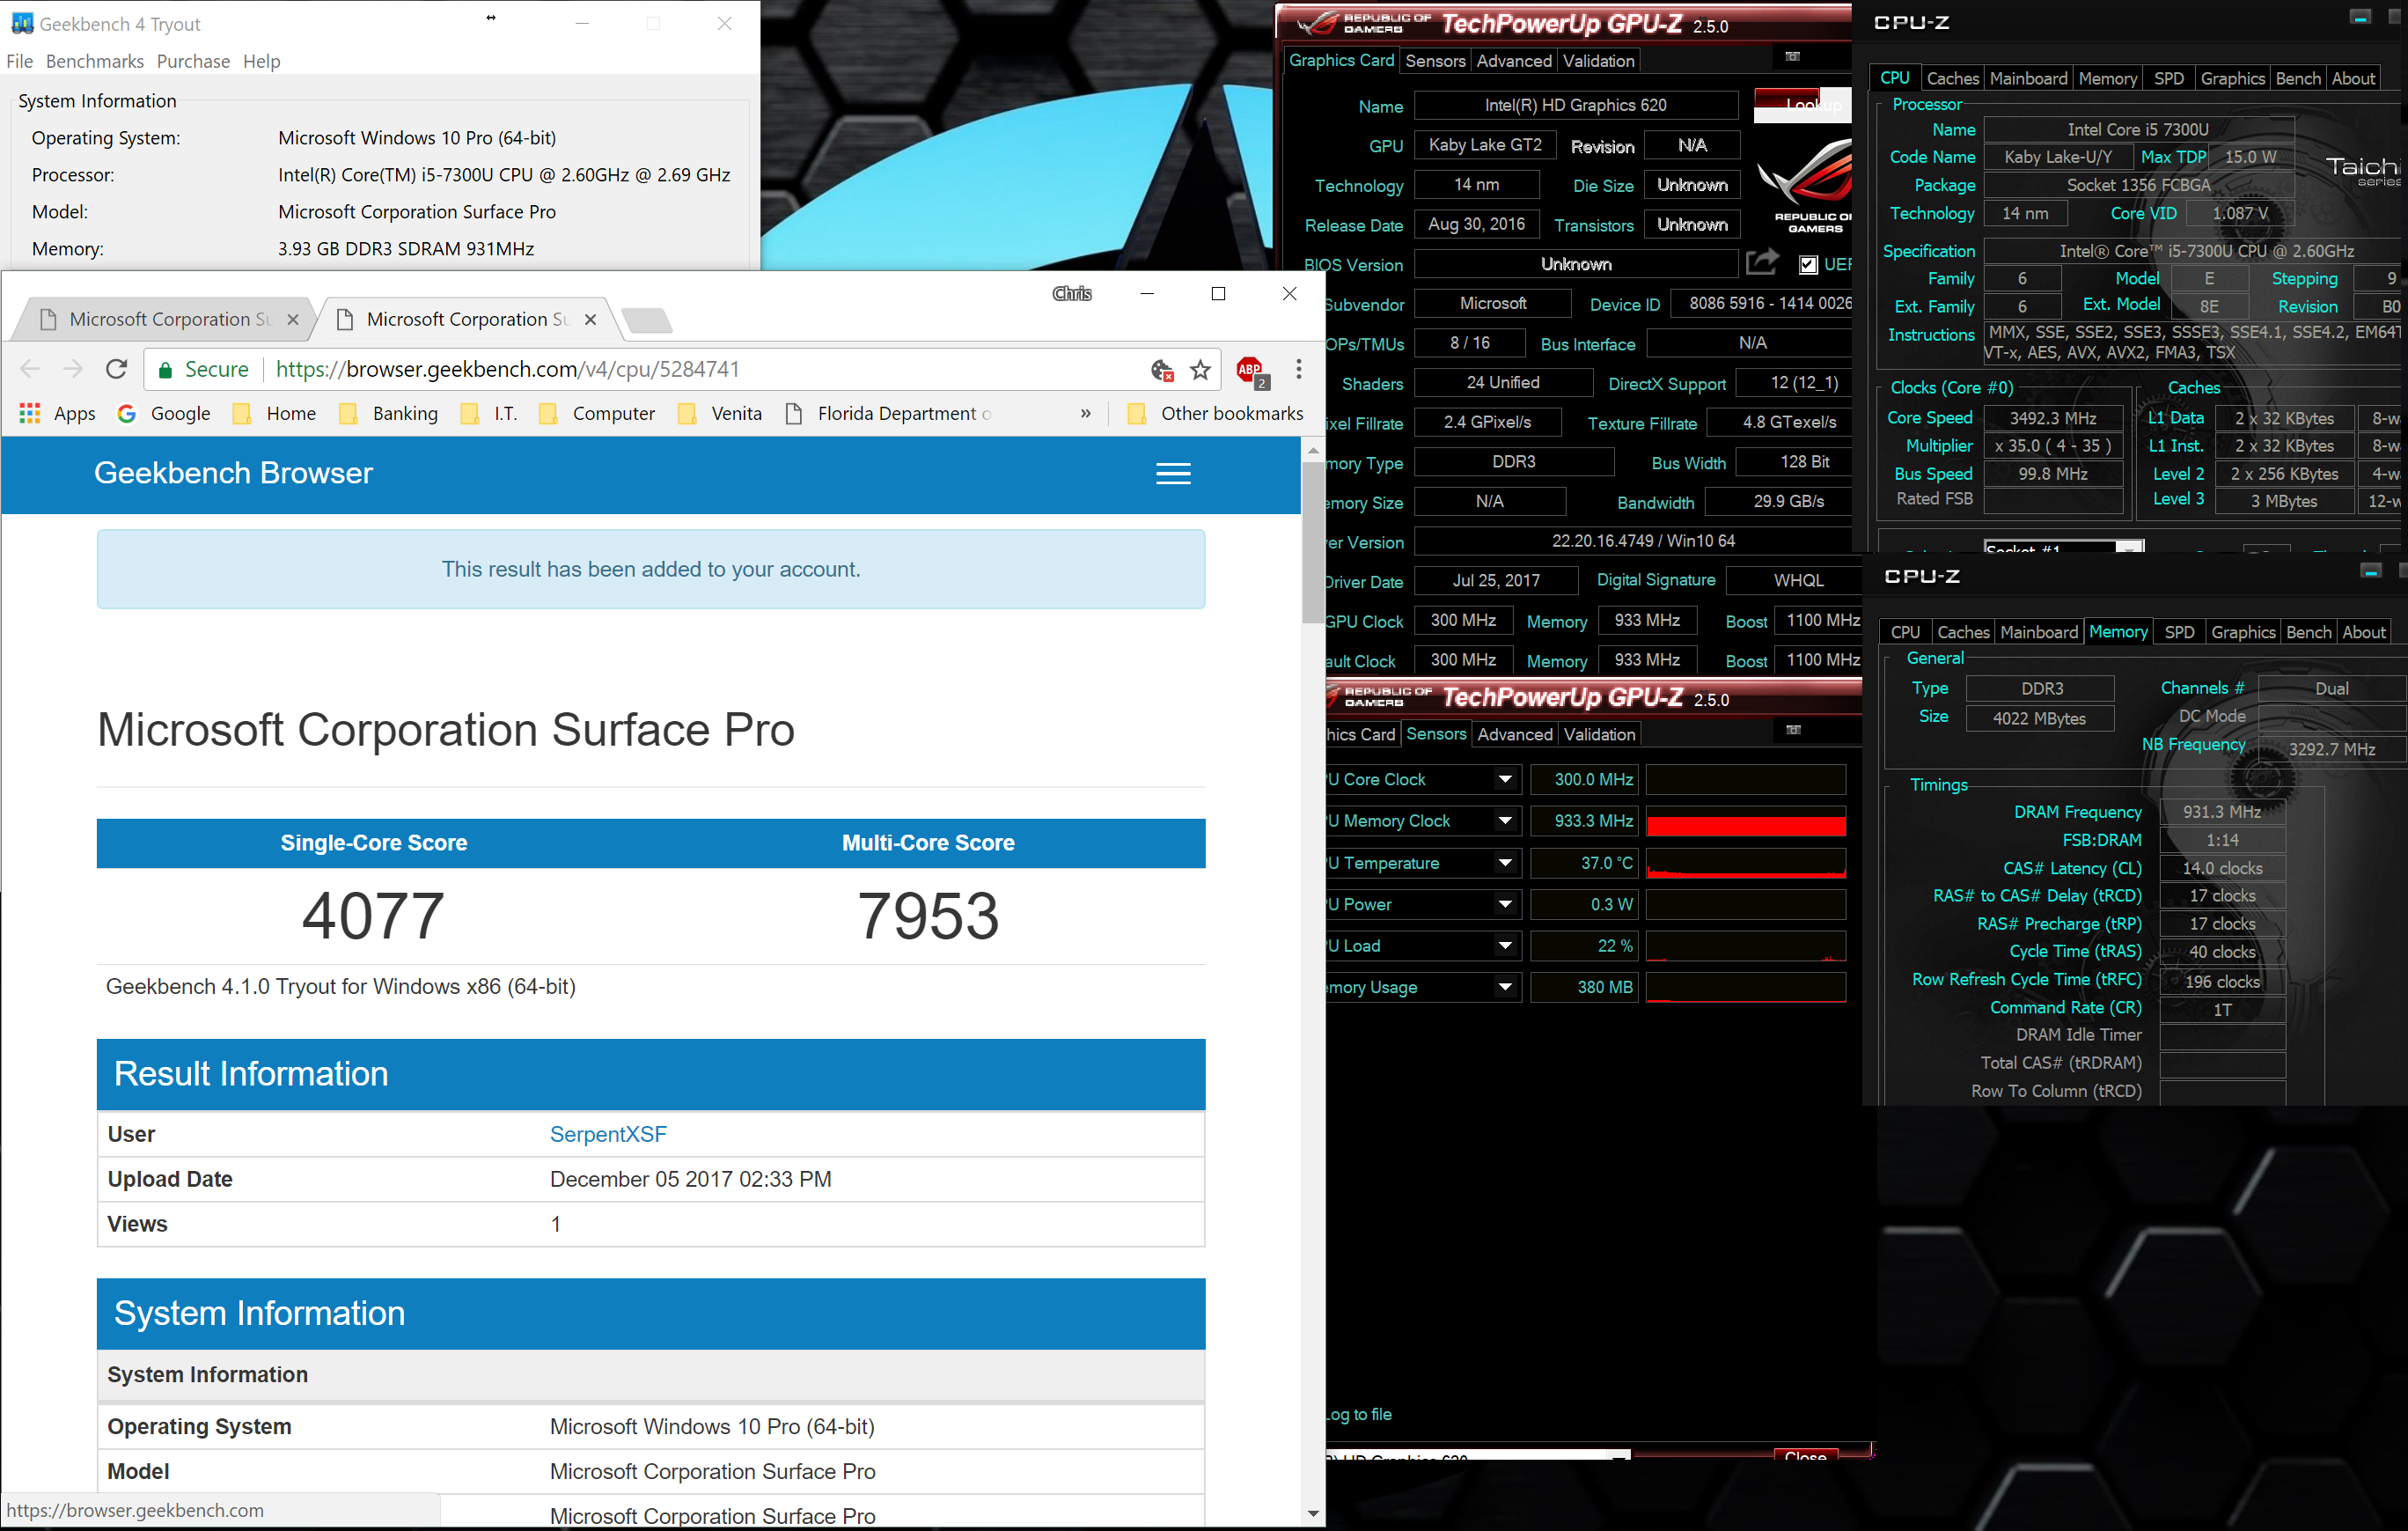Open Validation tab in upper GPU-Z
The height and width of the screenshot is (1531, 2408).
coord(1599,61)
